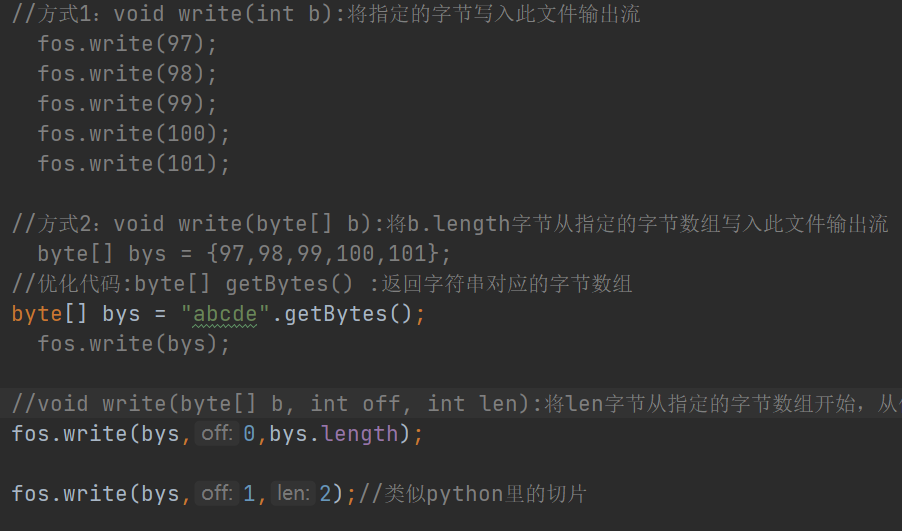Viewport: 902px width, 531px height.
Task: Click the first off: parameter hint
Action: click(x=216, y=433)
